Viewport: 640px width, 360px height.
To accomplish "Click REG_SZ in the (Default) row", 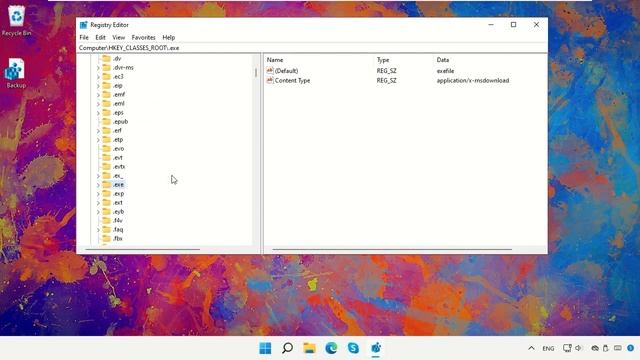I will click(387, 71).
